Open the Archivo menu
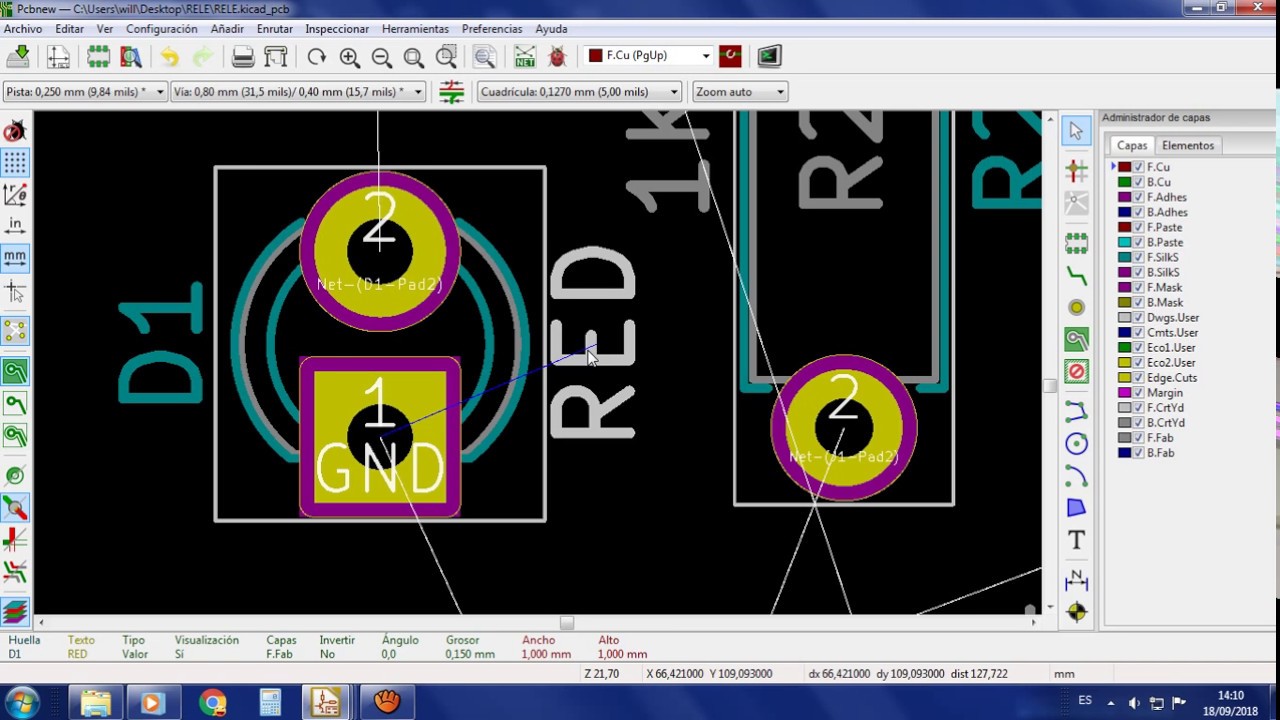 tap(23, 29)
